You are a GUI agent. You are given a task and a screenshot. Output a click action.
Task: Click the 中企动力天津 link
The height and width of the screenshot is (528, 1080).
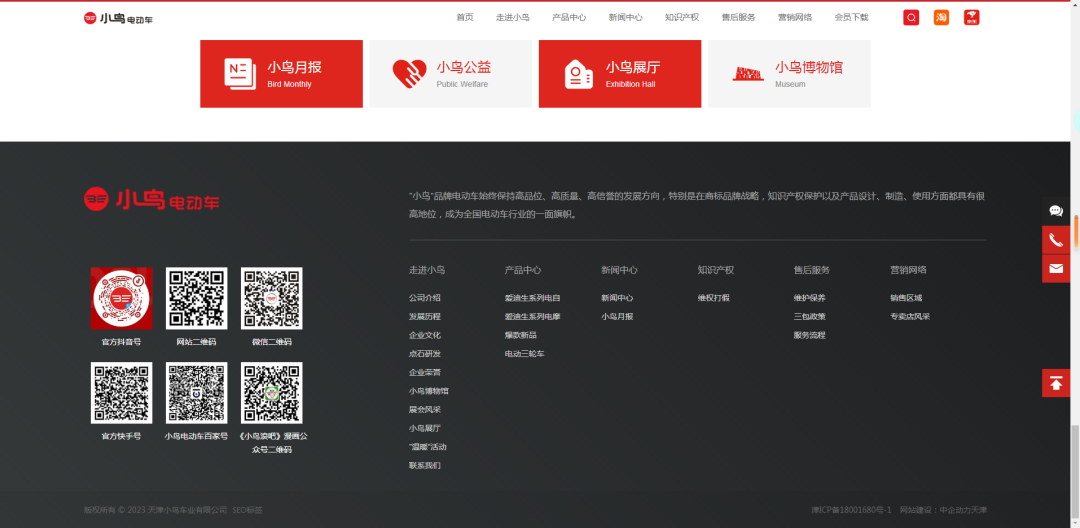click(x=963, y=510)
